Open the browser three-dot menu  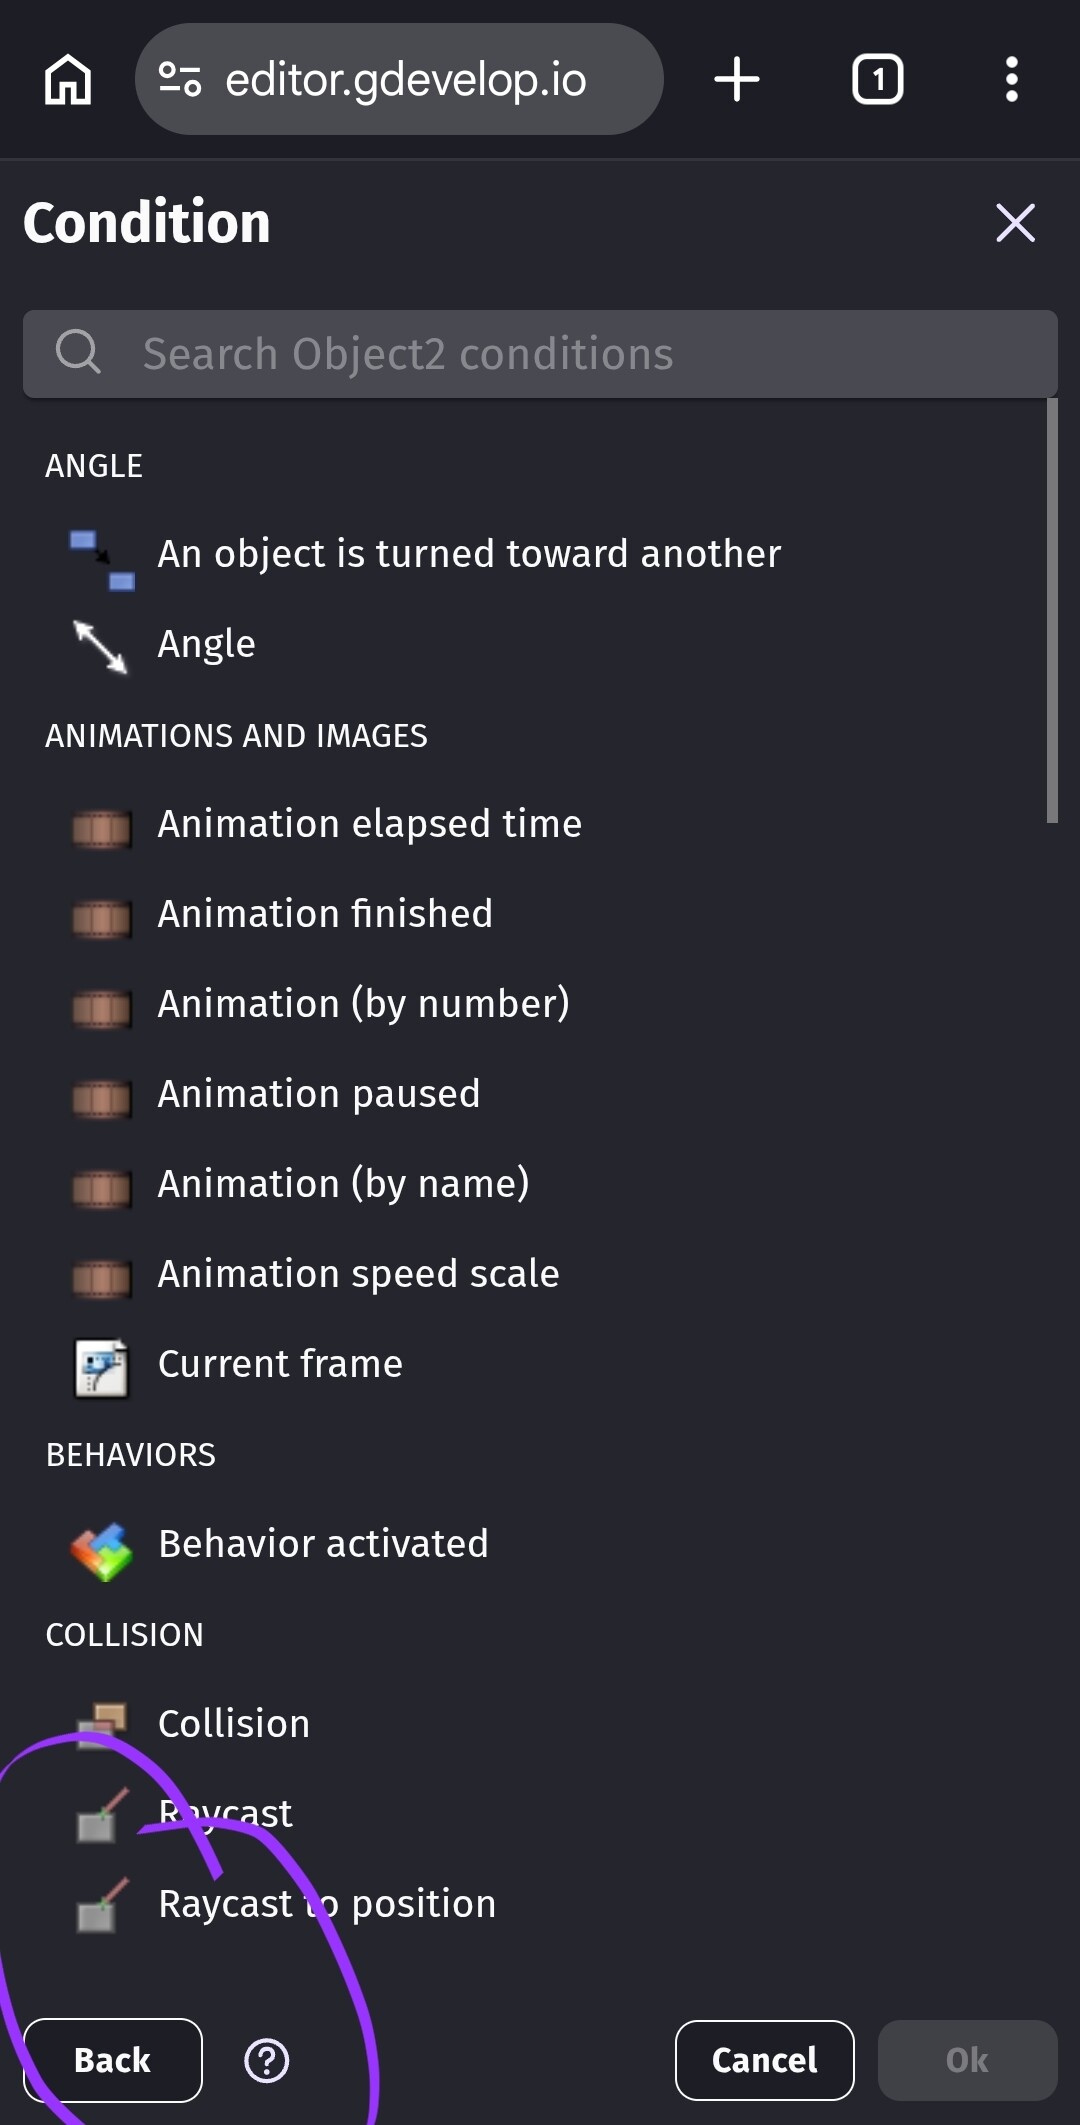1011,80
